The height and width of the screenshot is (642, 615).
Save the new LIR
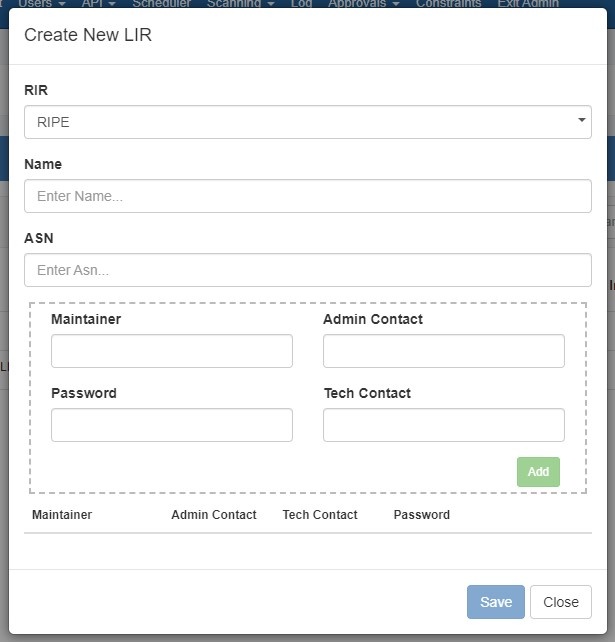click(495, 602)
